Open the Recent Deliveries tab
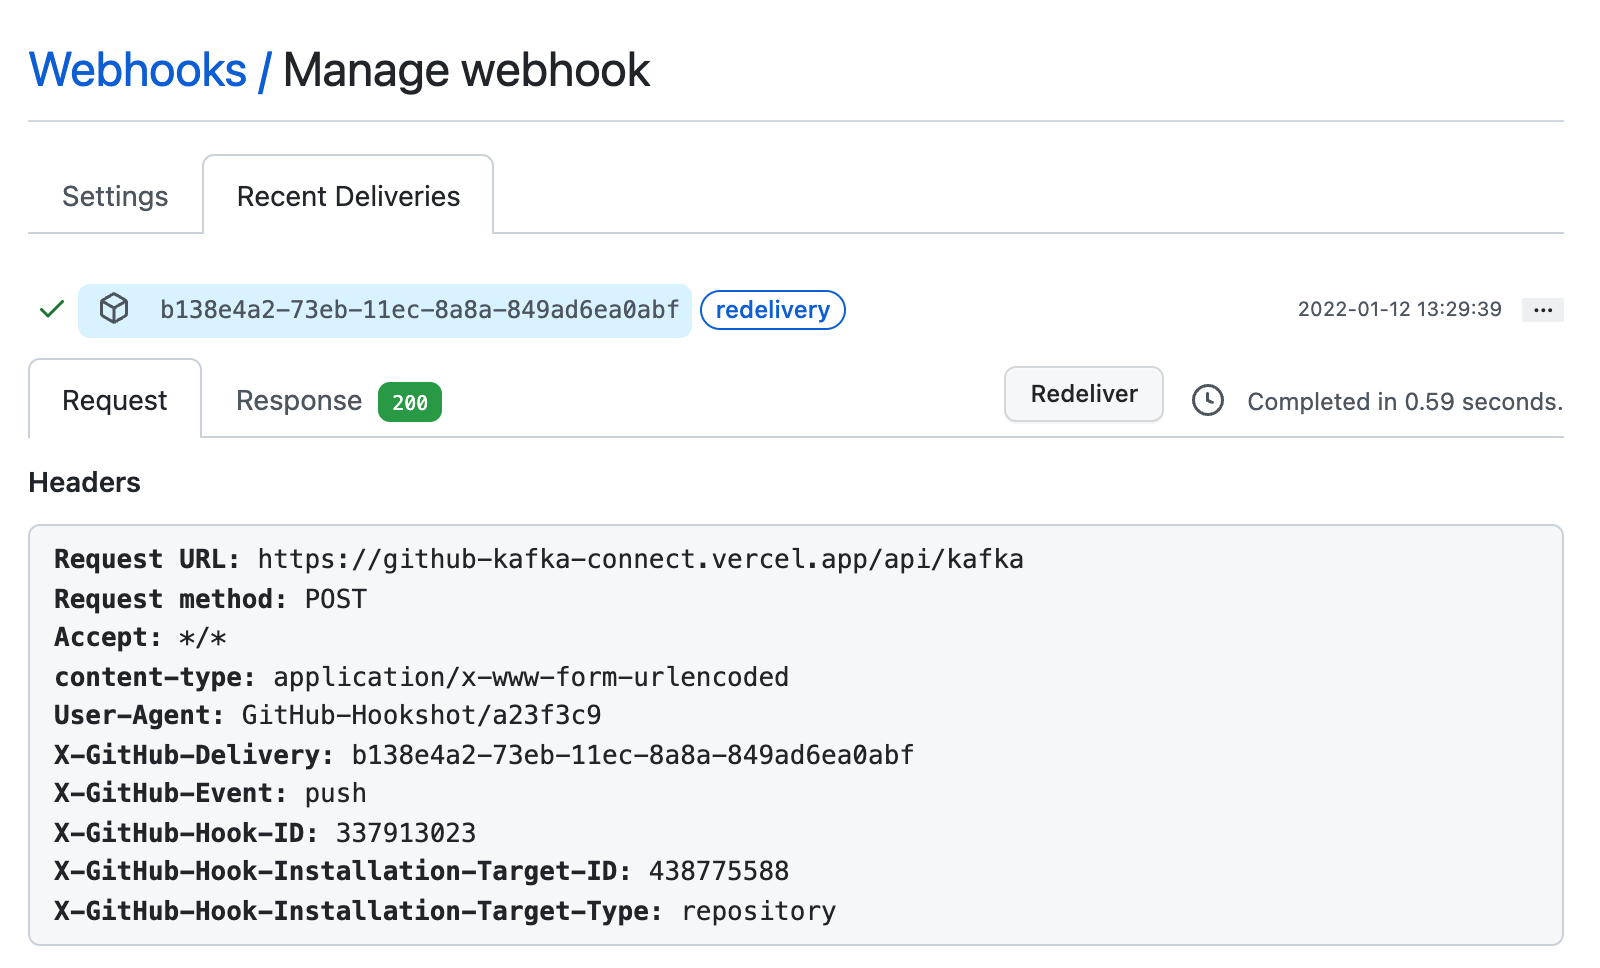The width and height of the screenshot is (1600, 968). [x=347, y=196]
